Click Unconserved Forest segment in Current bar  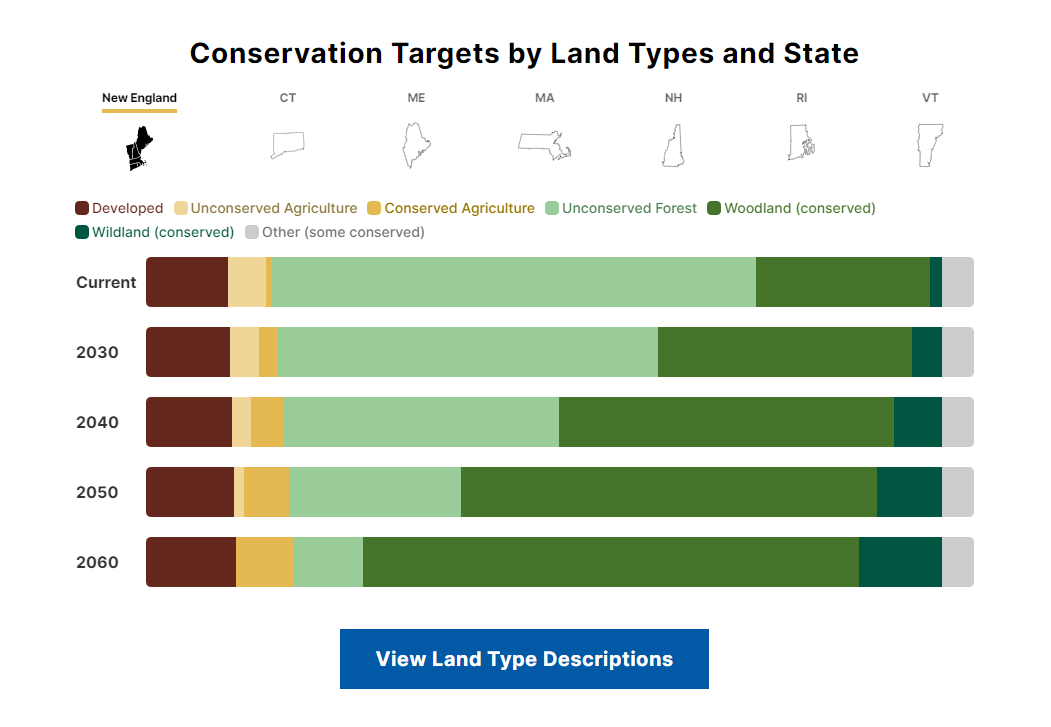click(513, 282)
